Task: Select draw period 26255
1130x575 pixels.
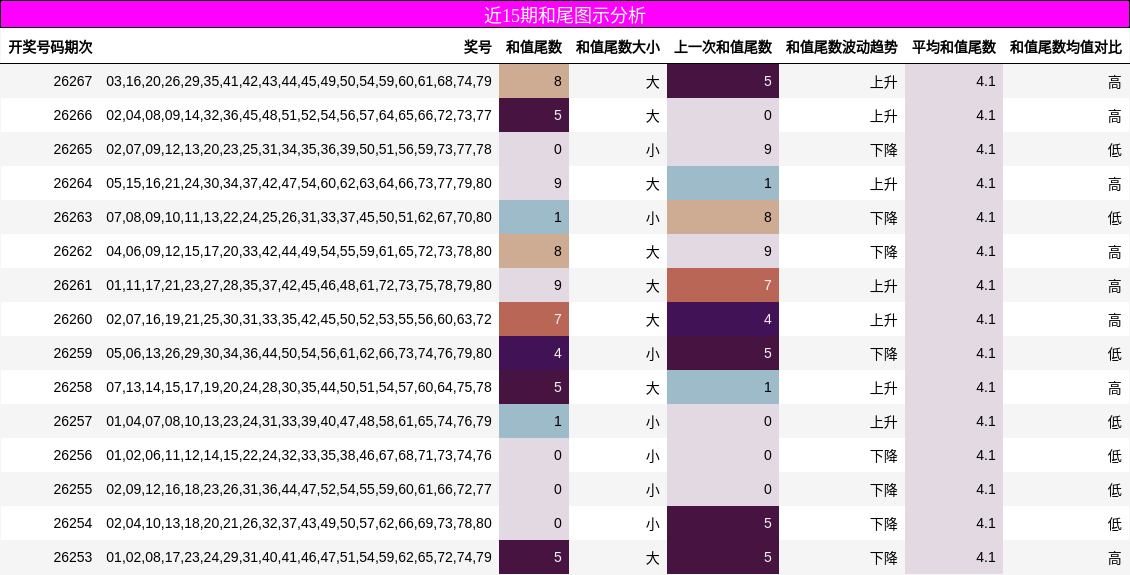Action: [x=73, y=489]
